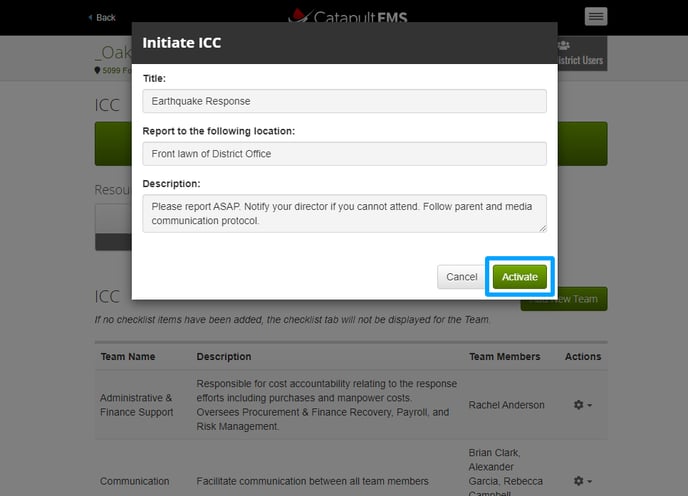This screenshot has height=496, width=688.
Task: Click the report location input field
Action: [344, 153]
